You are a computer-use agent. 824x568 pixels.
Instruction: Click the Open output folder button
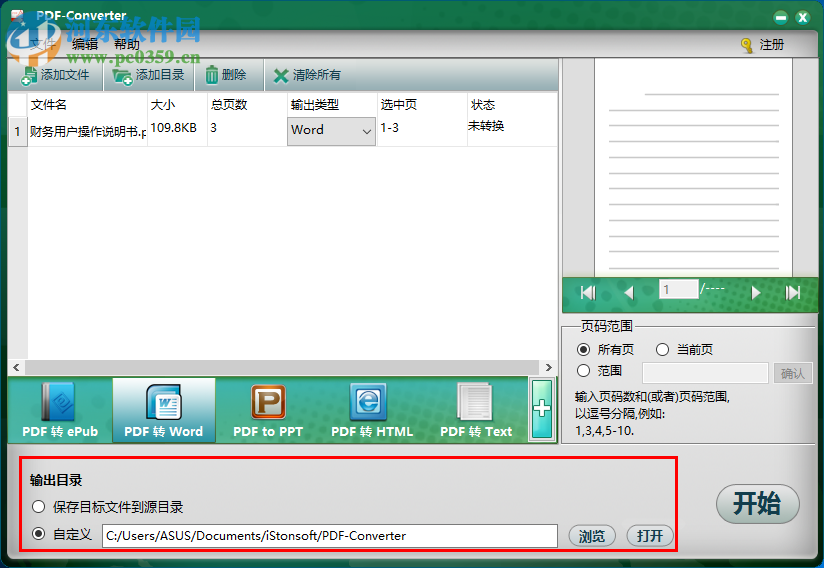pos(650,536)
